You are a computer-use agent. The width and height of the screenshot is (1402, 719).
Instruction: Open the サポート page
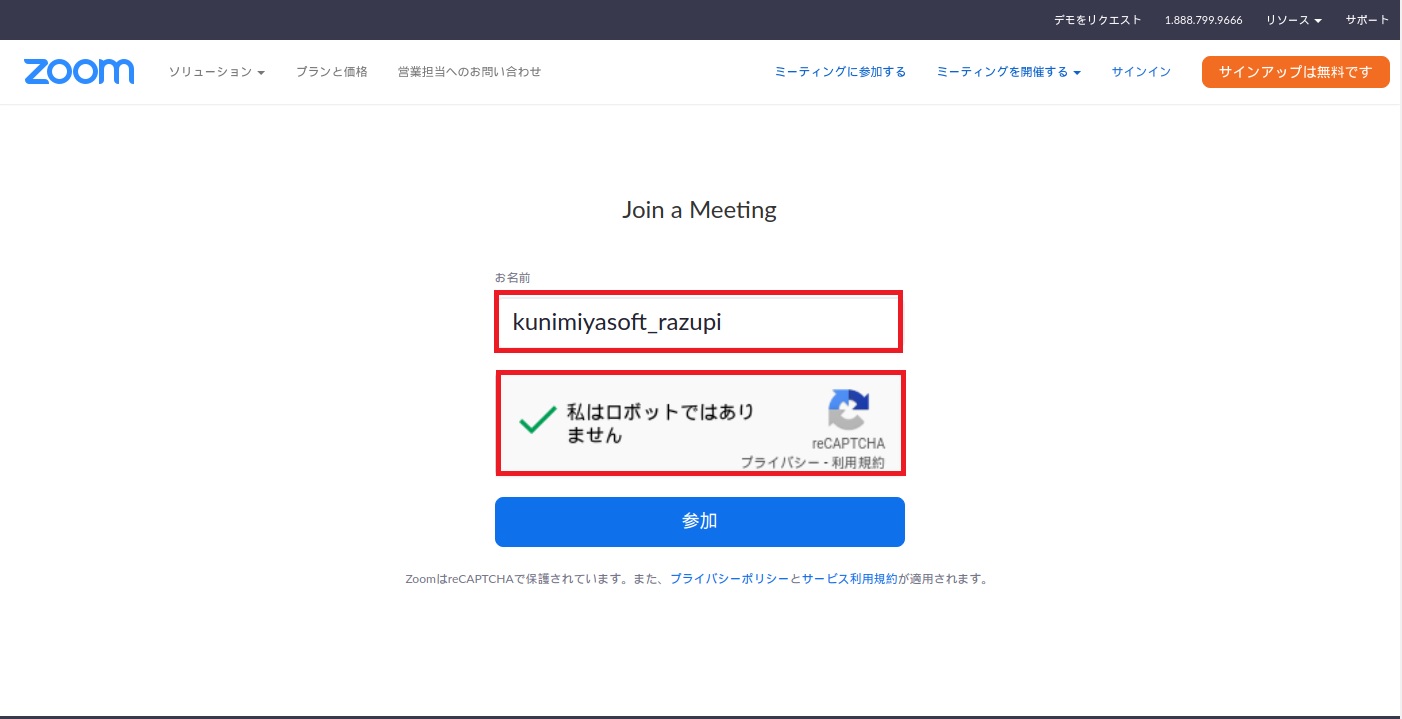tap(1366, 19)
